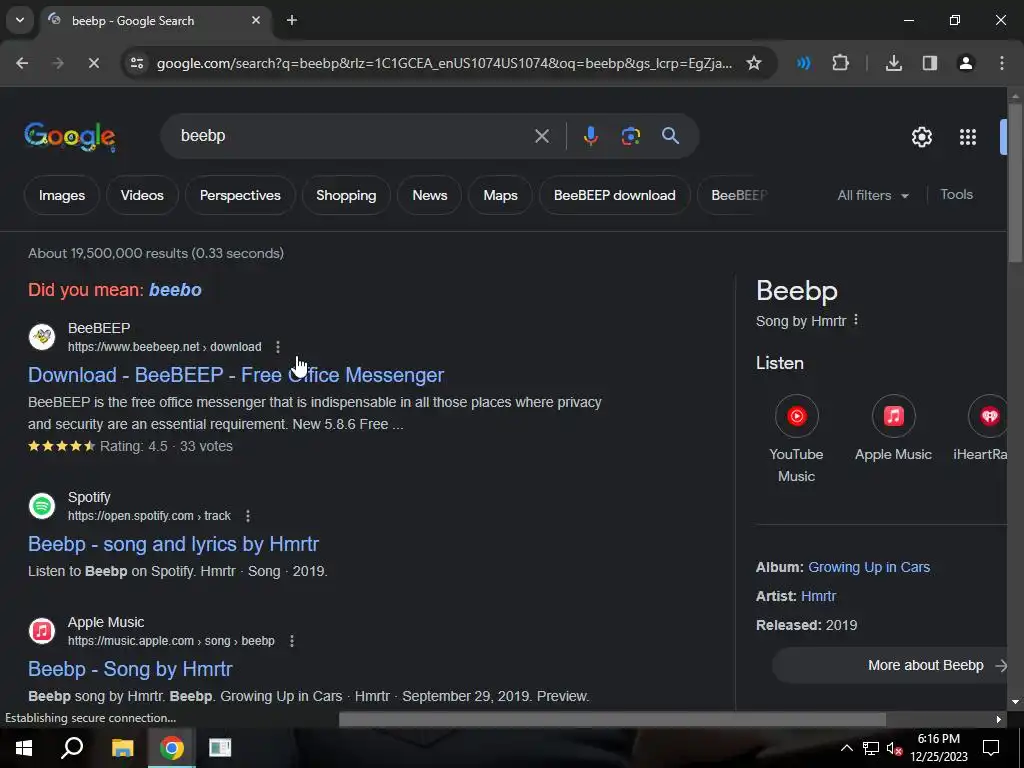This screenshot has width=1024, height=768.
Task: Toggle Chrome side panel
Action: [929, 63]
